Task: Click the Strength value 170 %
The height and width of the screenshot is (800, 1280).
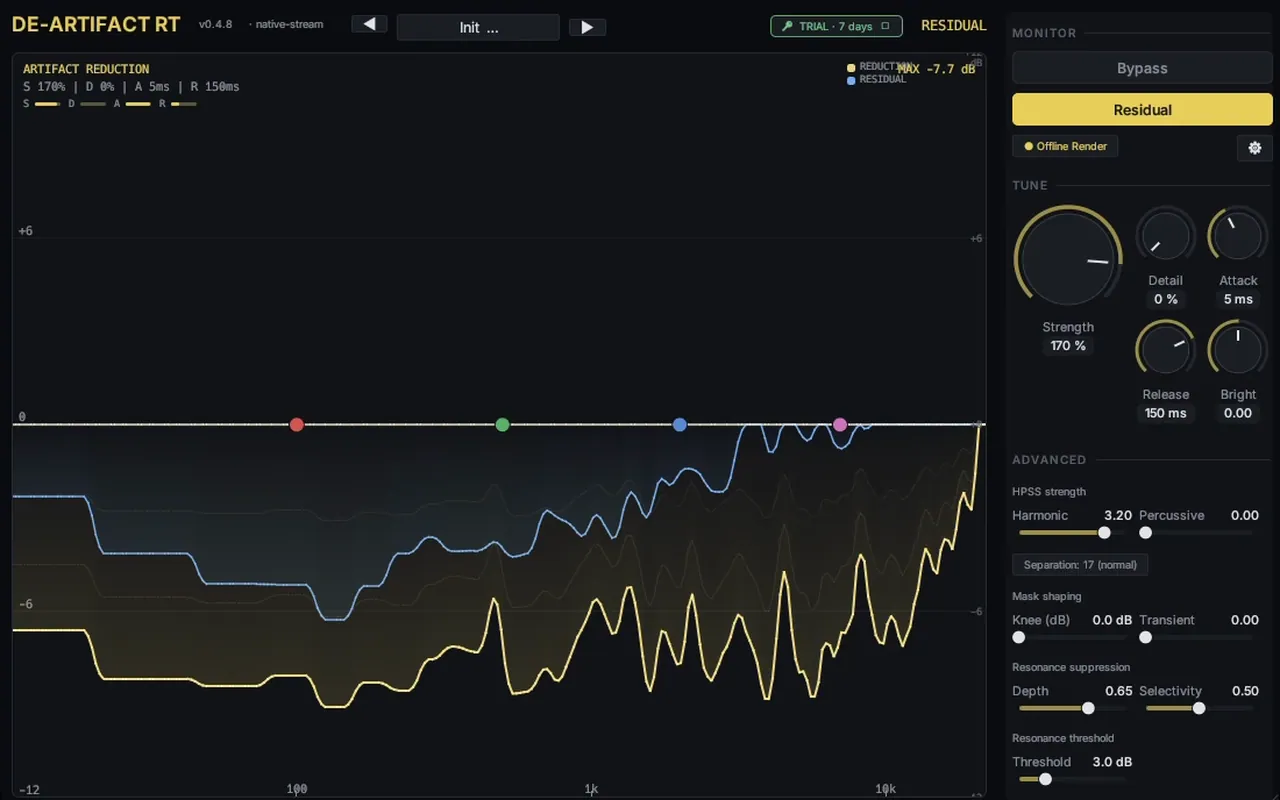Action: coord(1068,346)
